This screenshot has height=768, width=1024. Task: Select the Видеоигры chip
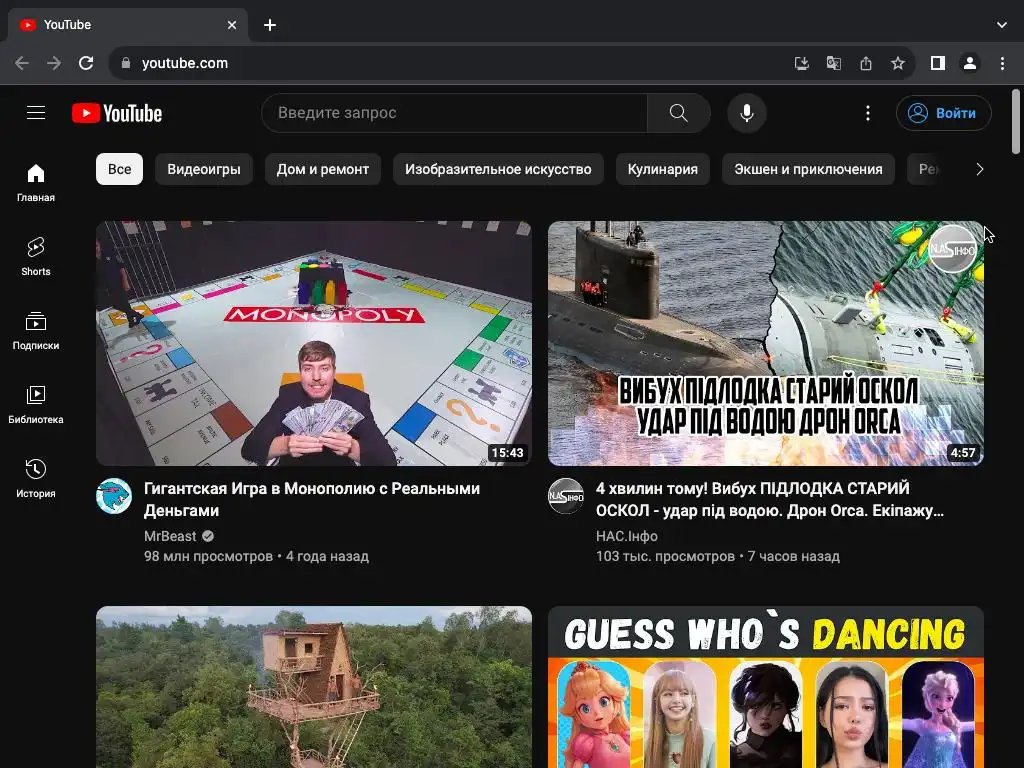[204, 169]
